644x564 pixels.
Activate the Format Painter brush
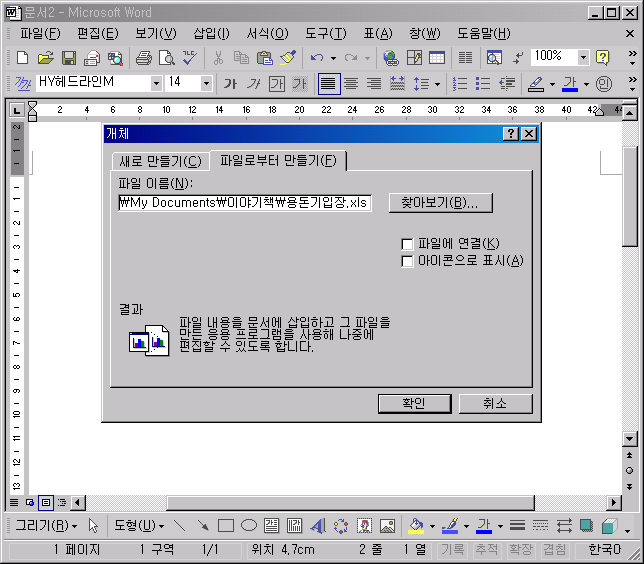[288, 58]
